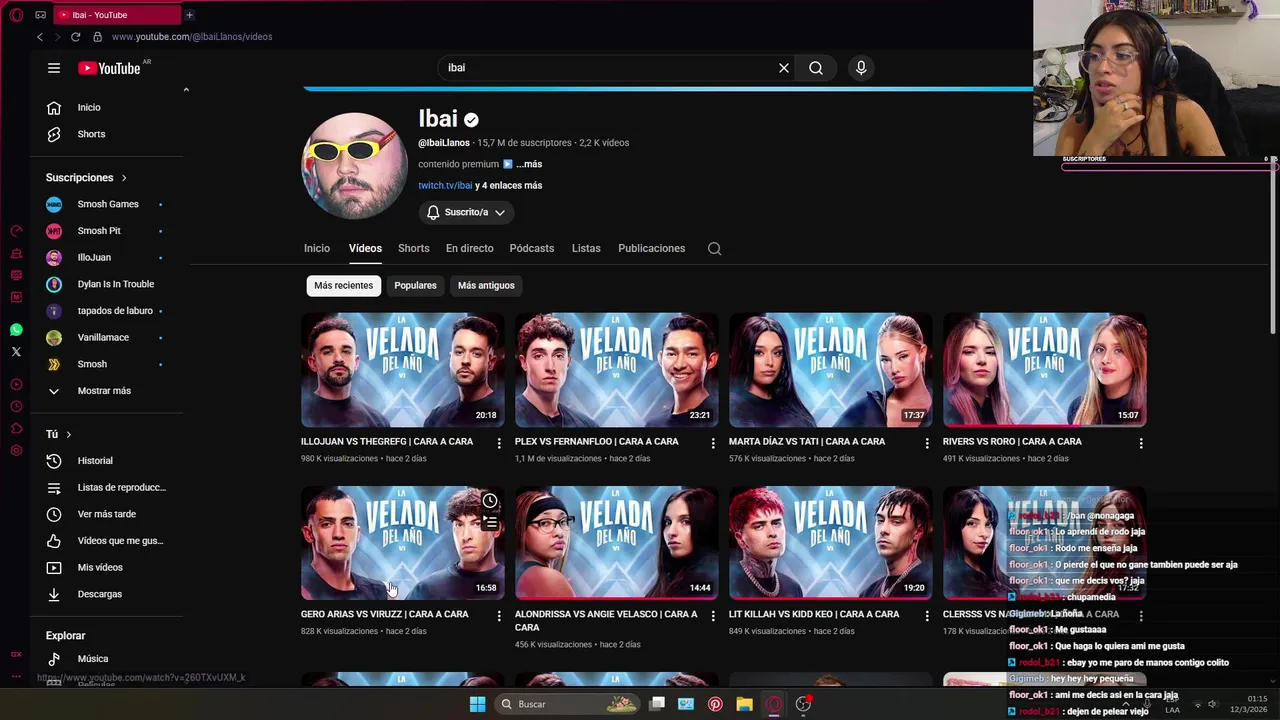Viewport: 1280px width, 720px height.
Task: Open options for ALONDRISSA VS ANGIE VELASCO video
Action: (713, 616)
